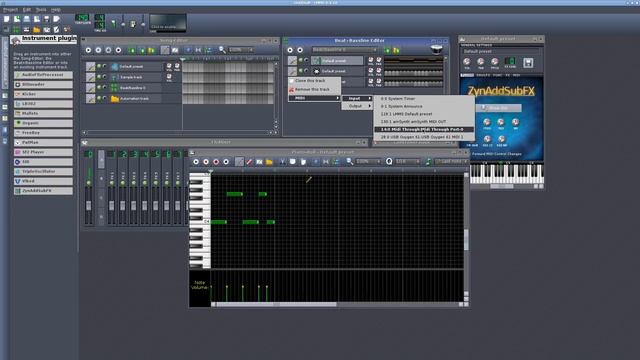Open the Project menu
640x360 pixels.
point(10,9)
